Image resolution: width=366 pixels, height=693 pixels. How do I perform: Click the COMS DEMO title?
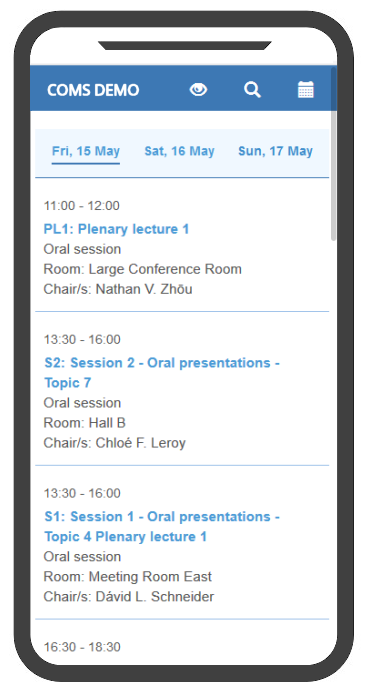(x=93, y=90)
